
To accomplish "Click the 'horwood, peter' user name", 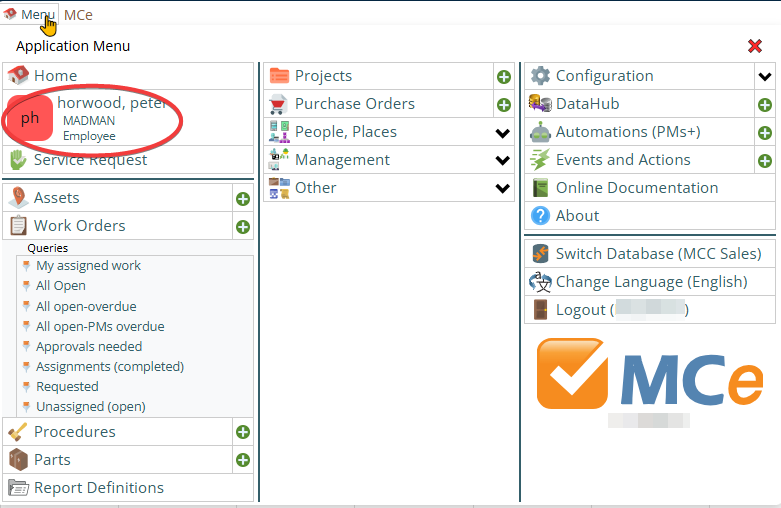I will pyautogui.click(x=112, y=103).
